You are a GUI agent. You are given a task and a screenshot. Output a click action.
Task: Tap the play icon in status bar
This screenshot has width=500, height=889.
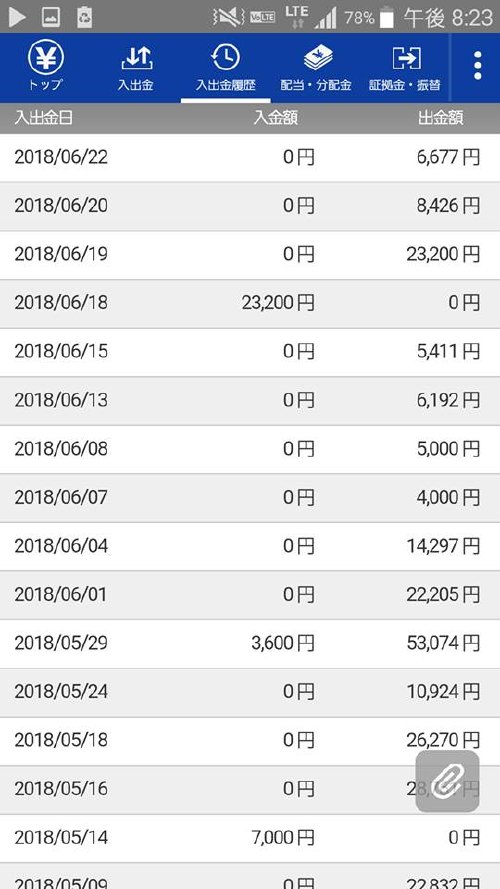pyautogui.click(x=18, y=18)
